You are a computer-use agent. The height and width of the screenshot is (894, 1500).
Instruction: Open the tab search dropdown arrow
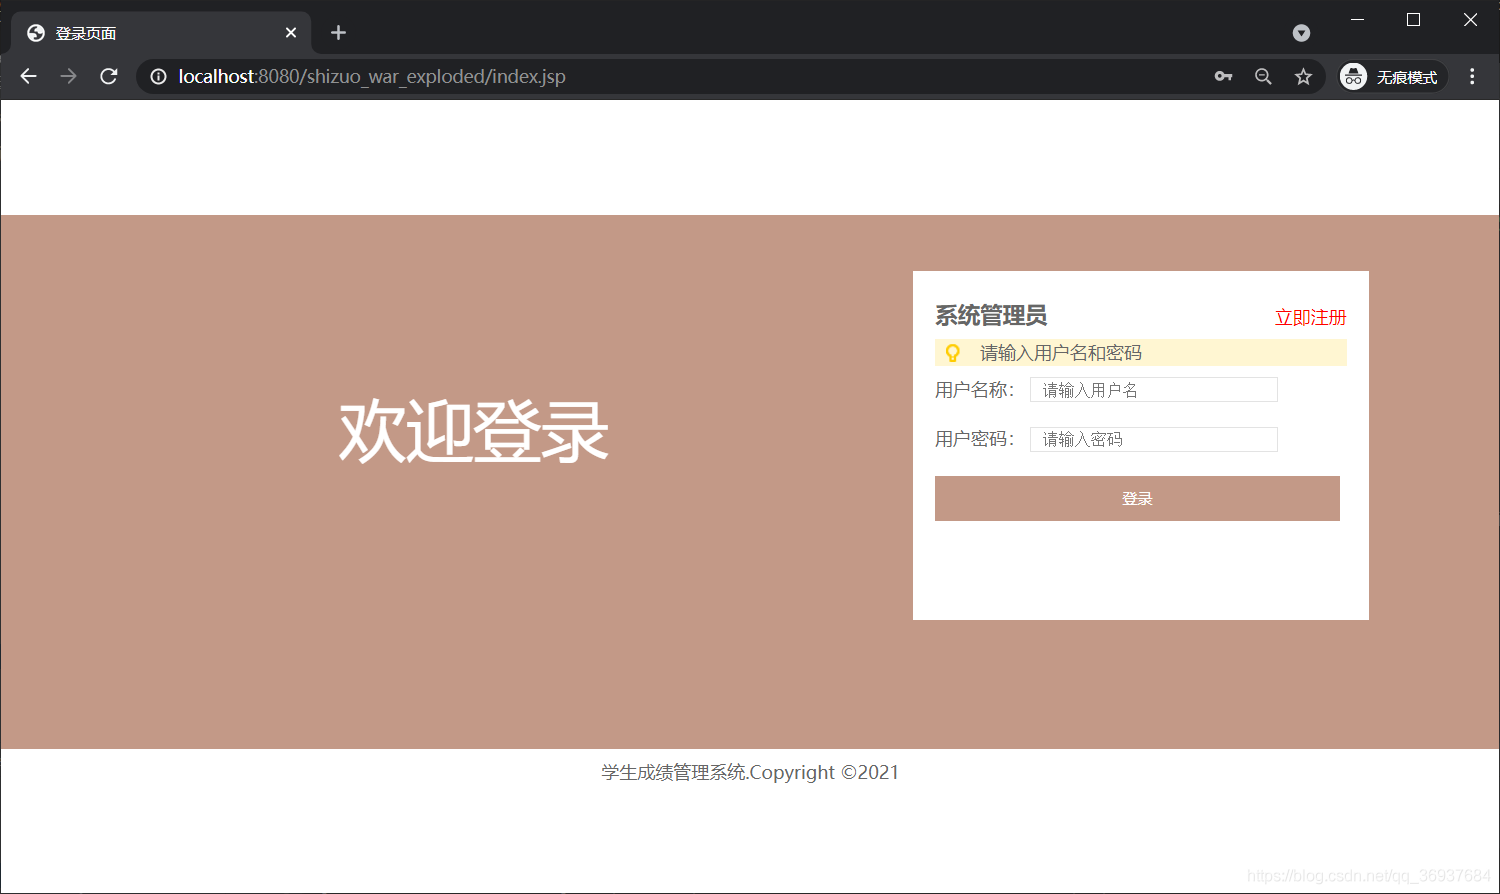1301,33
